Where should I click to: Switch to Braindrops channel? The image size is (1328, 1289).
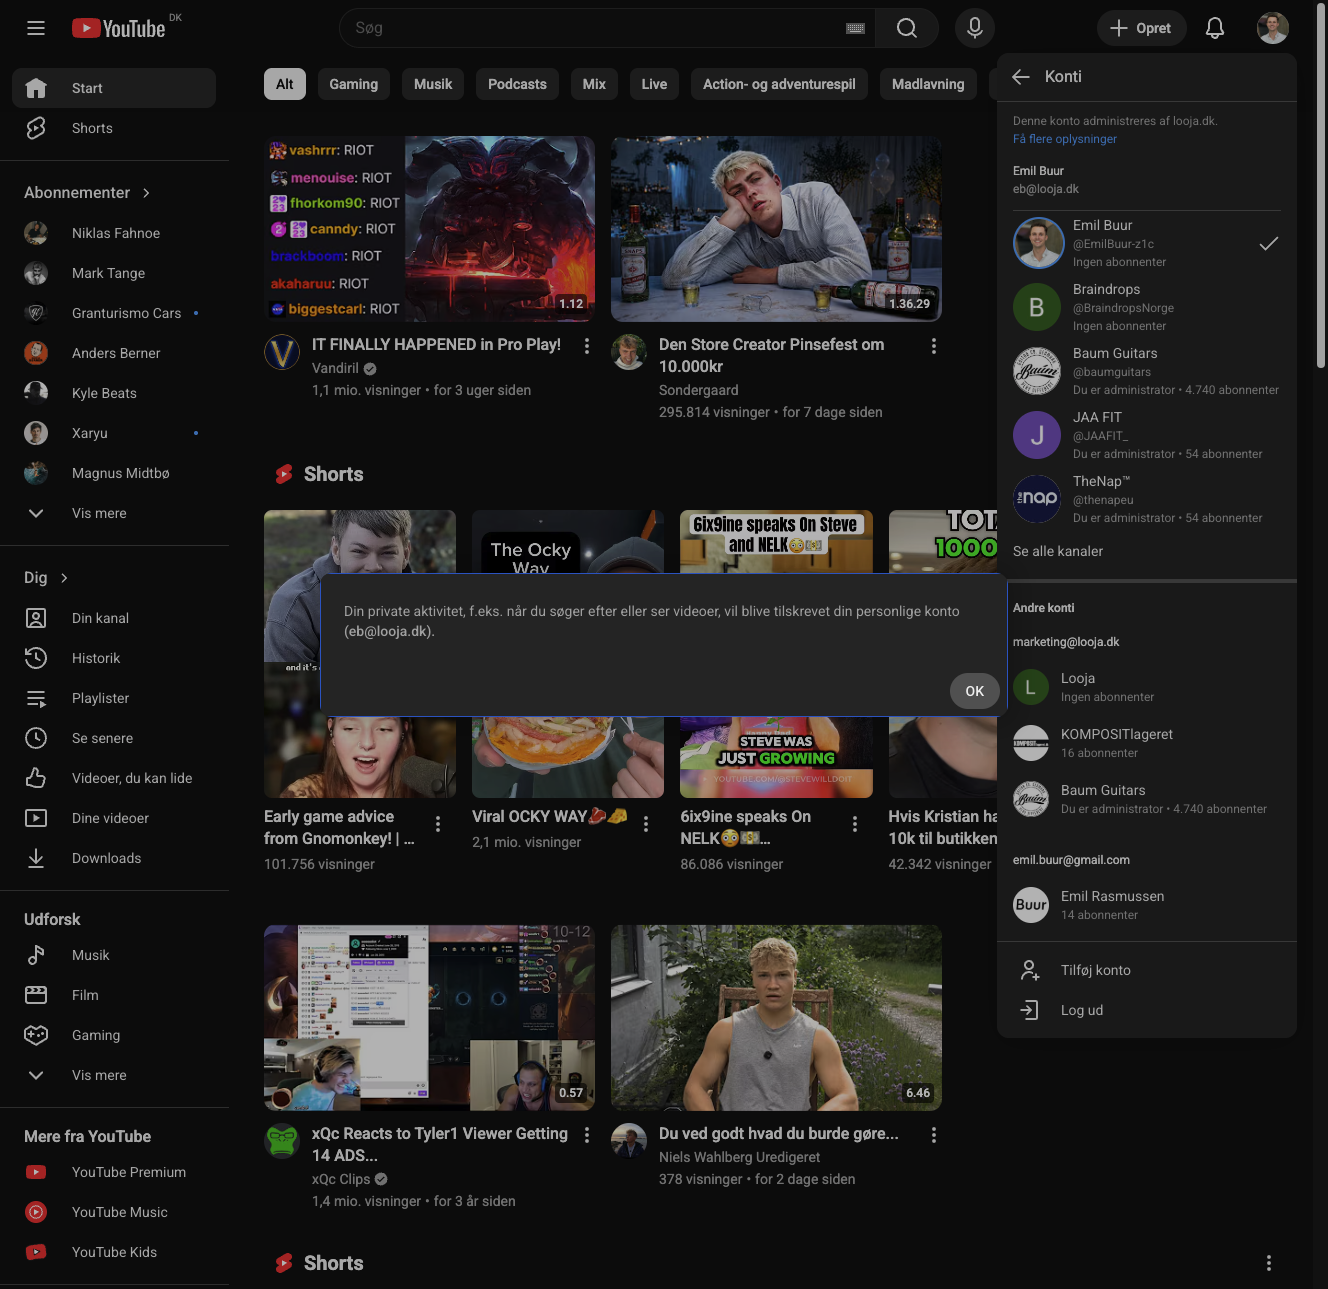click(x=1147, y=307)
